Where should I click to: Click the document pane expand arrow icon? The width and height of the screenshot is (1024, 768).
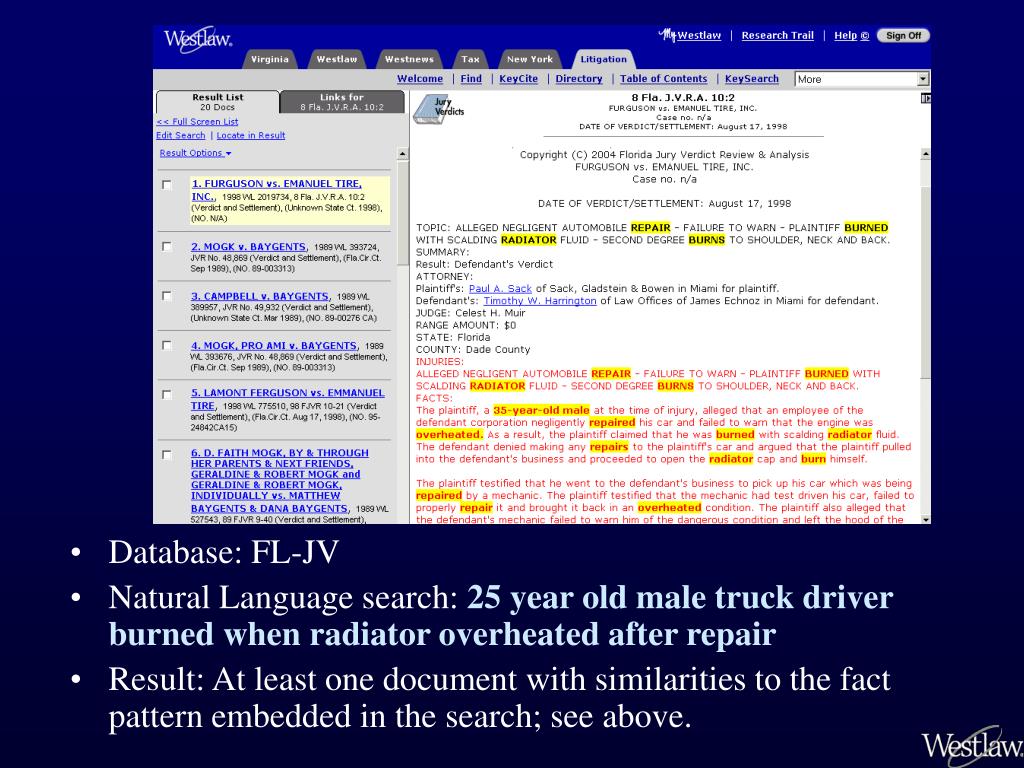(925, 99)
